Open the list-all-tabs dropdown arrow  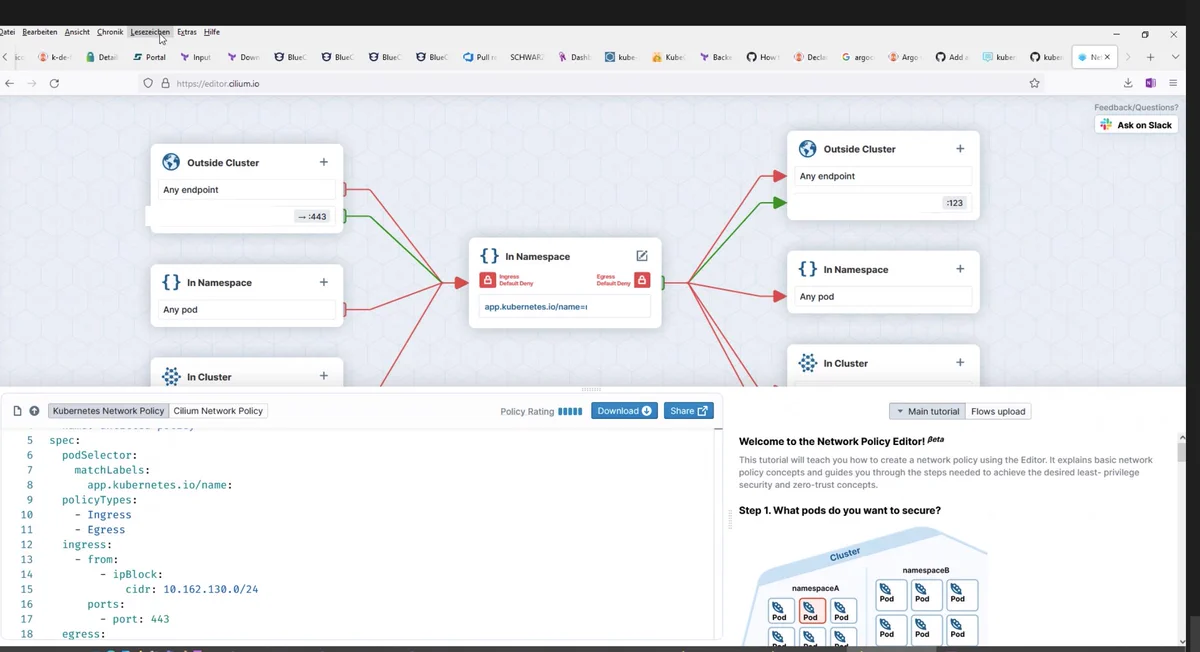[1174, 57]
